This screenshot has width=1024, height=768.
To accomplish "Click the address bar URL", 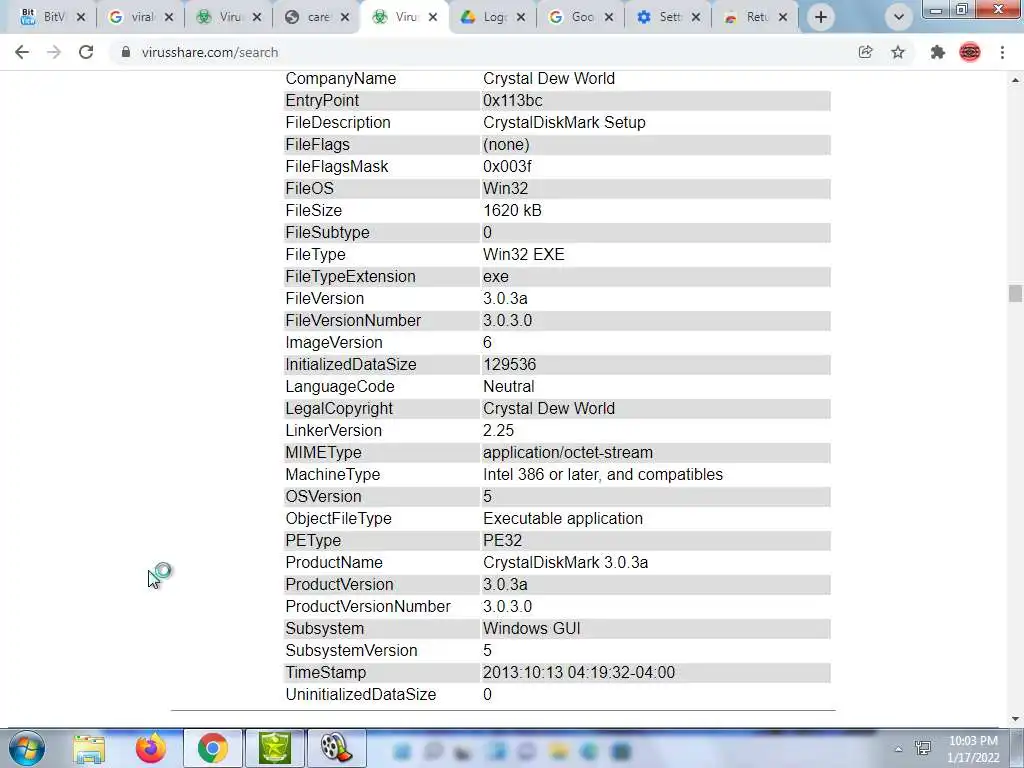I will pos(210,52).
